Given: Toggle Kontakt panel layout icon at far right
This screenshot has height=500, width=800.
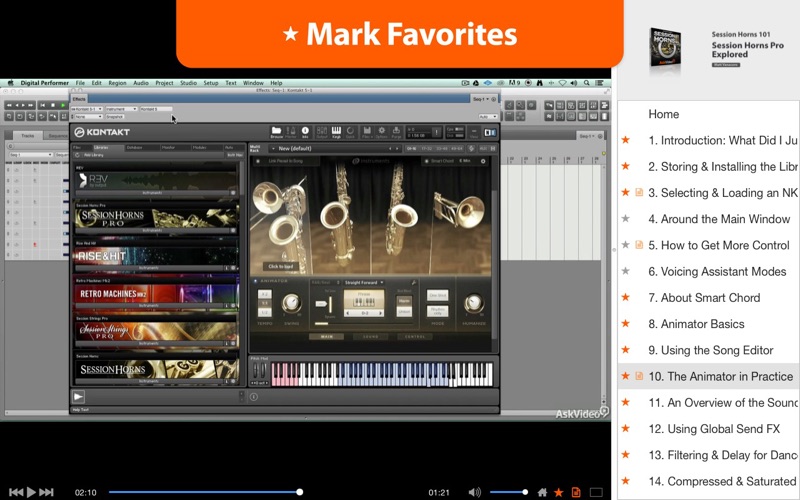Looking at the screenshot, I should point(490,133).
